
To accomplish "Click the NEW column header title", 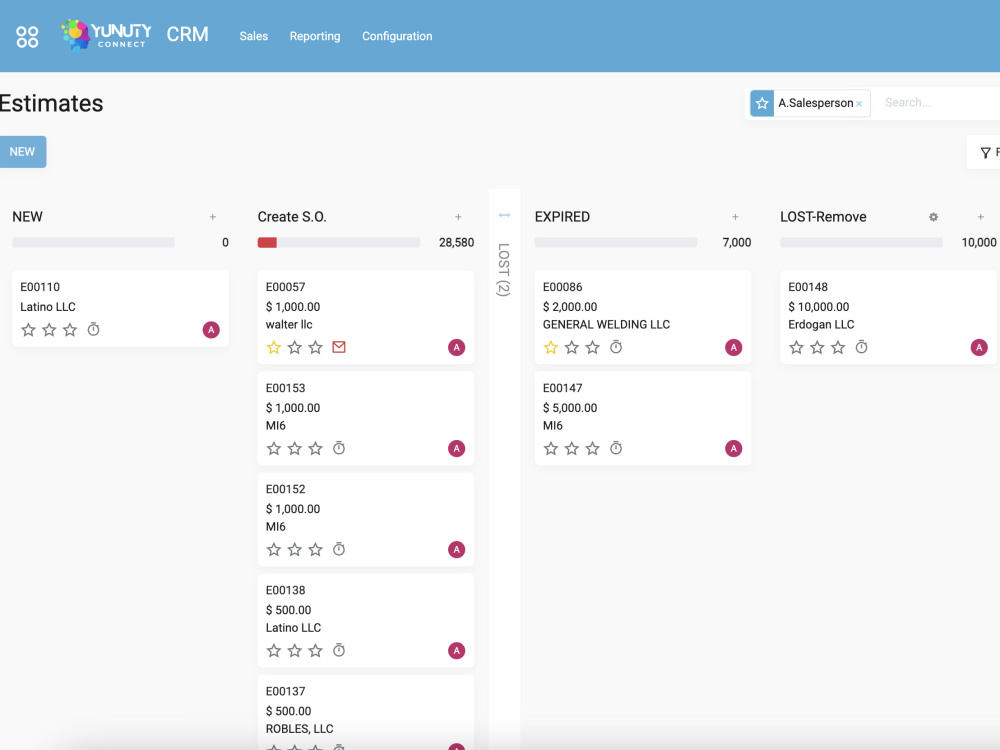I will tap(27, 217).
